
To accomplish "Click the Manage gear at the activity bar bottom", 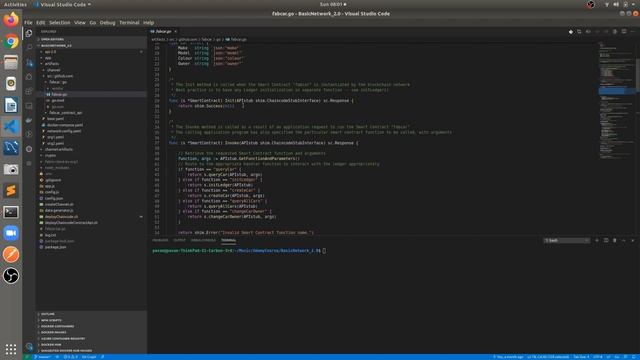I will (x=29, y=347).
